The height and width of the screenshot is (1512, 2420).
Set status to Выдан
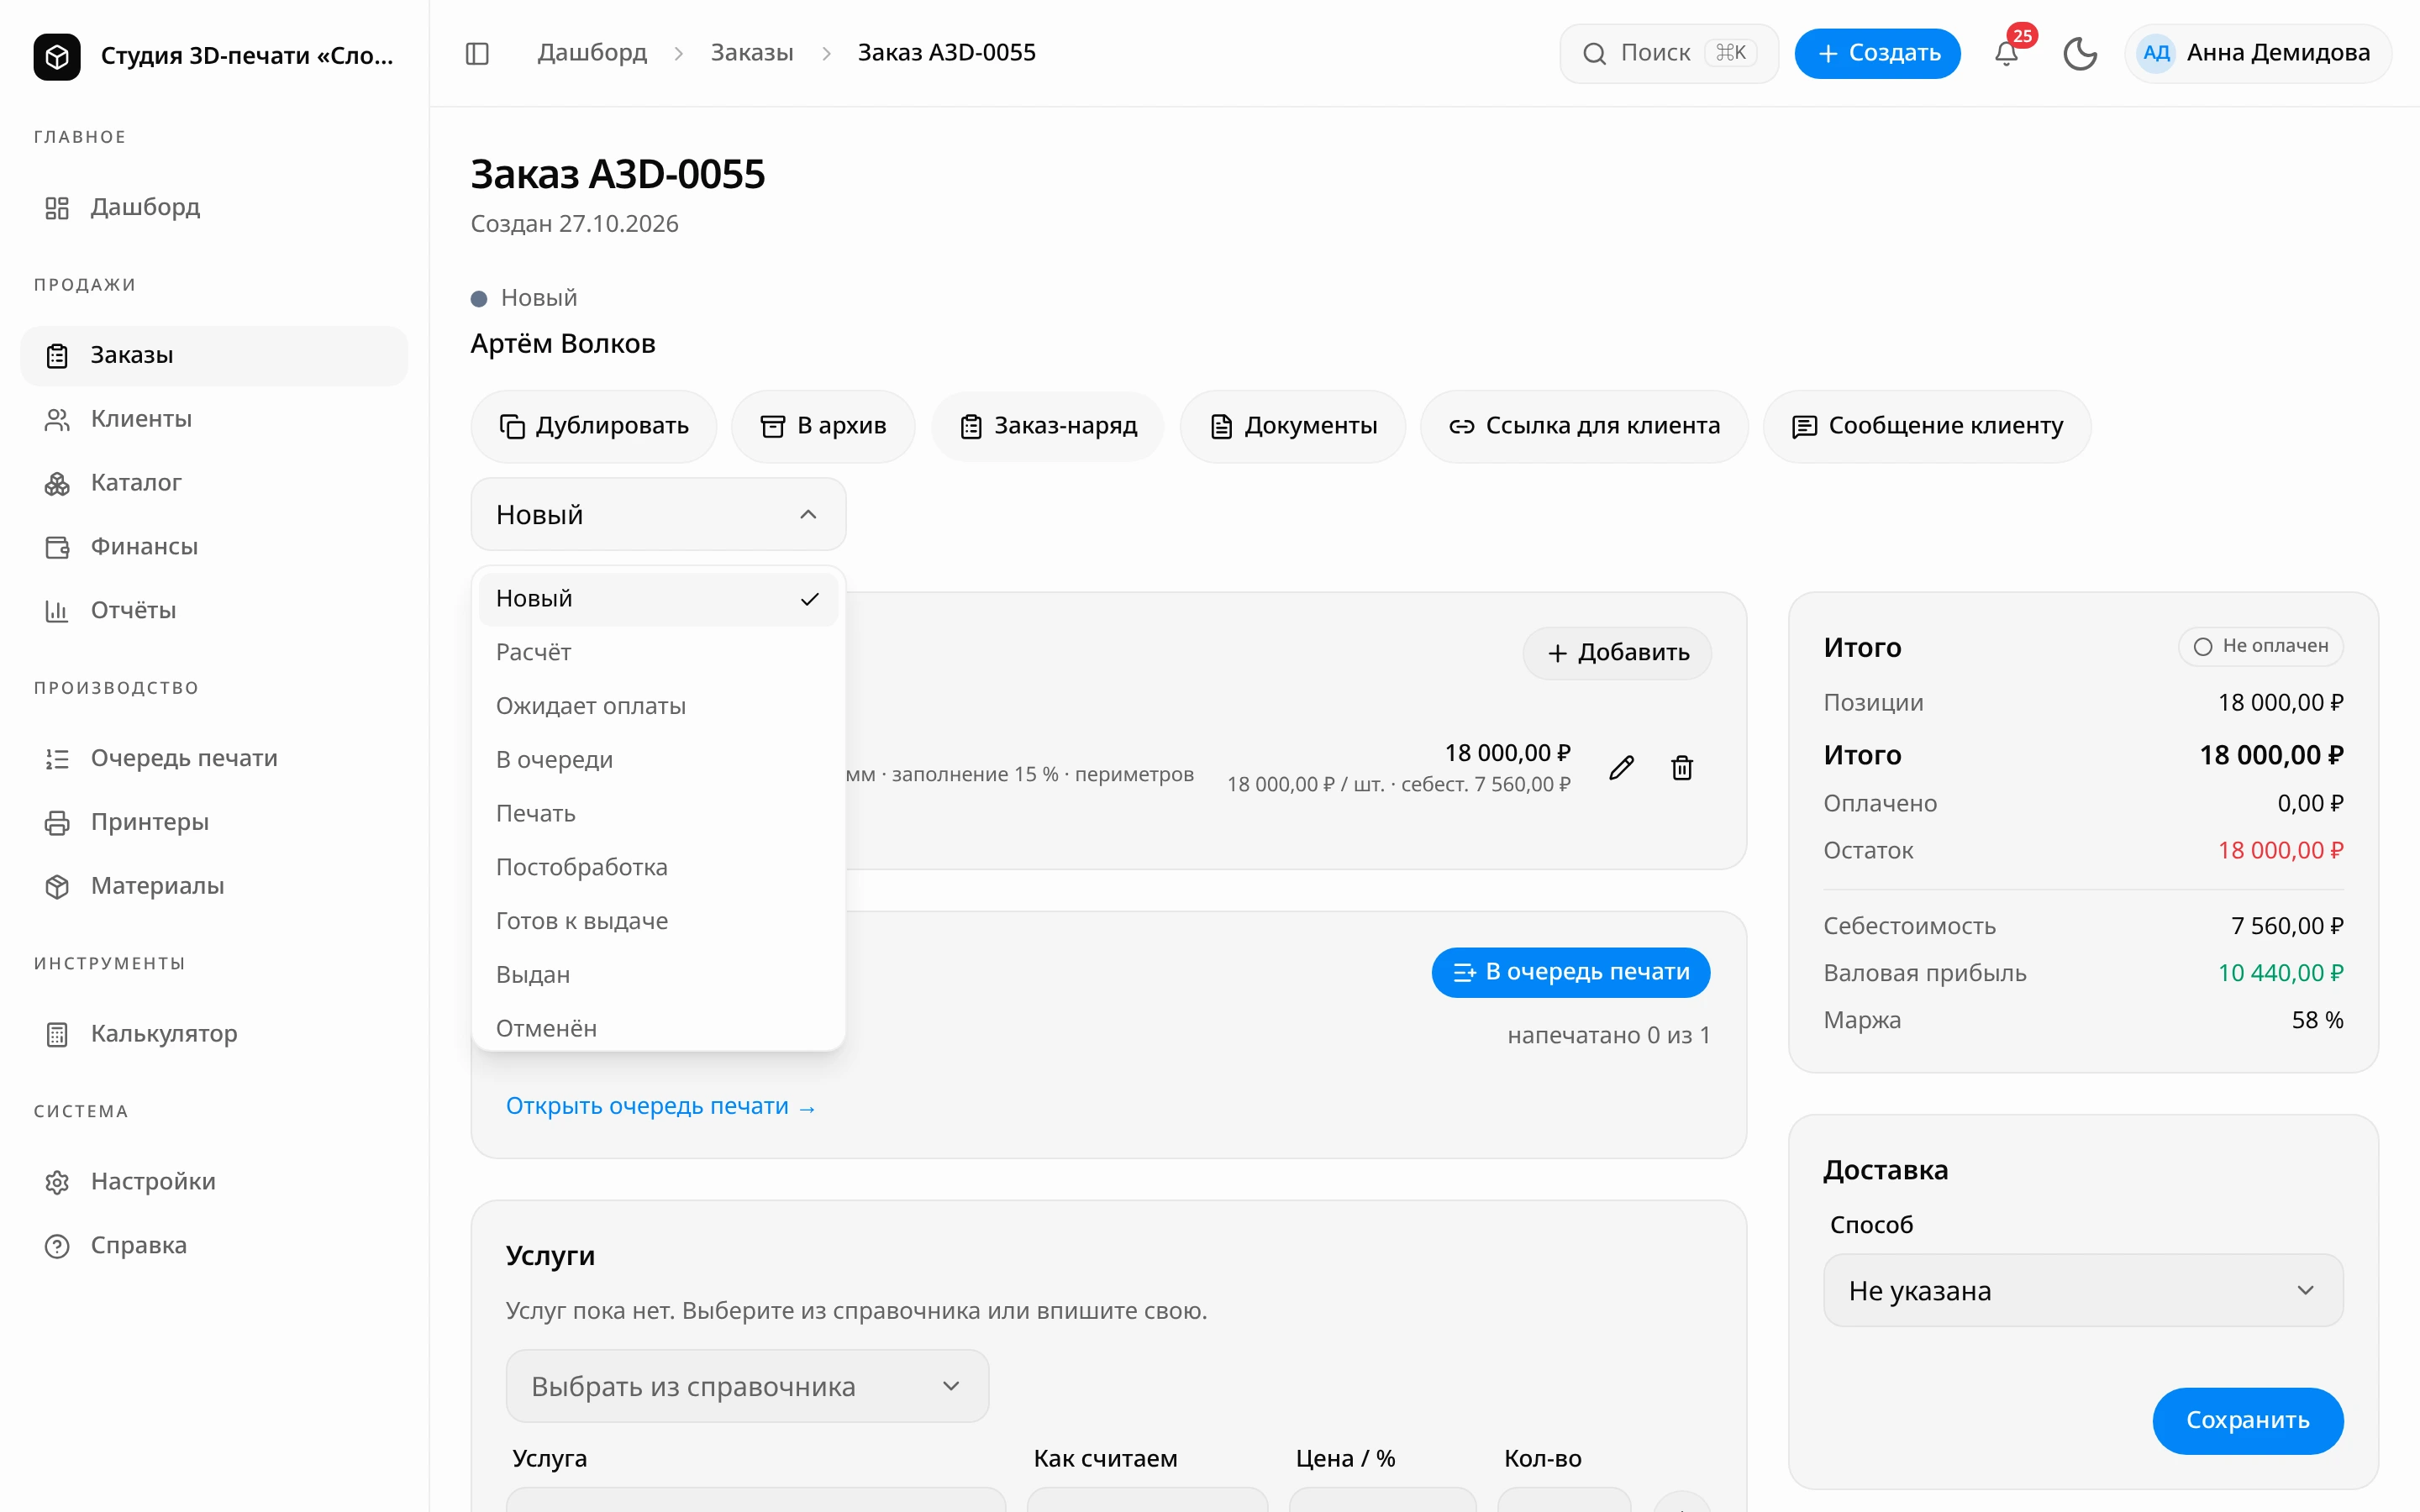tap(658, 975)
